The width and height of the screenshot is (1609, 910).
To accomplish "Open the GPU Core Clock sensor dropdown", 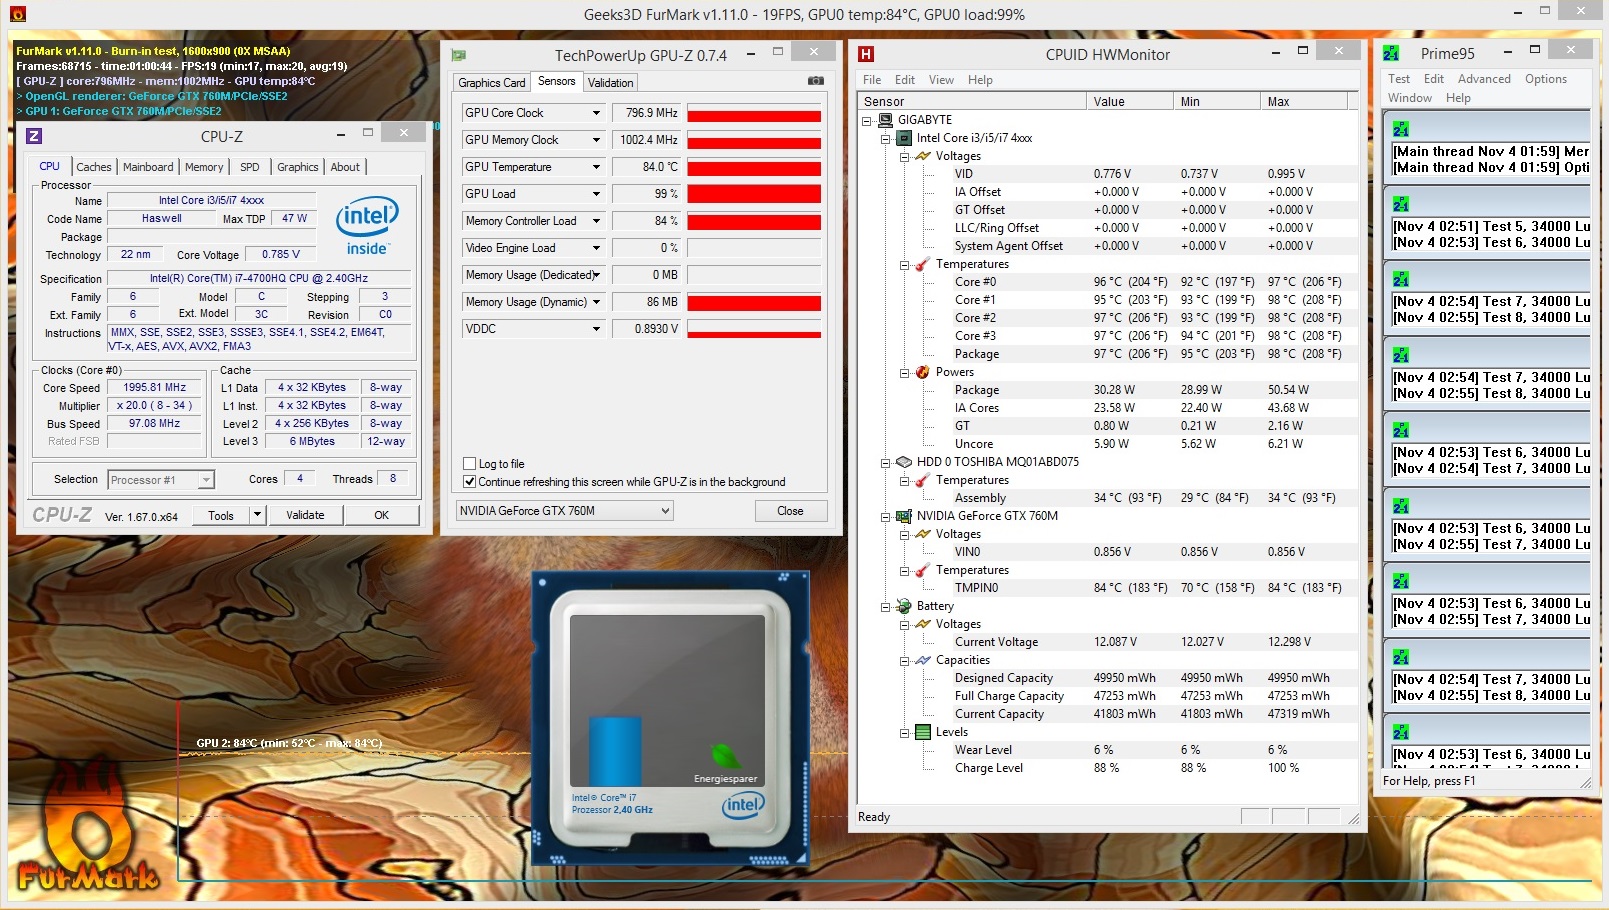I will (x=596, y=113).
